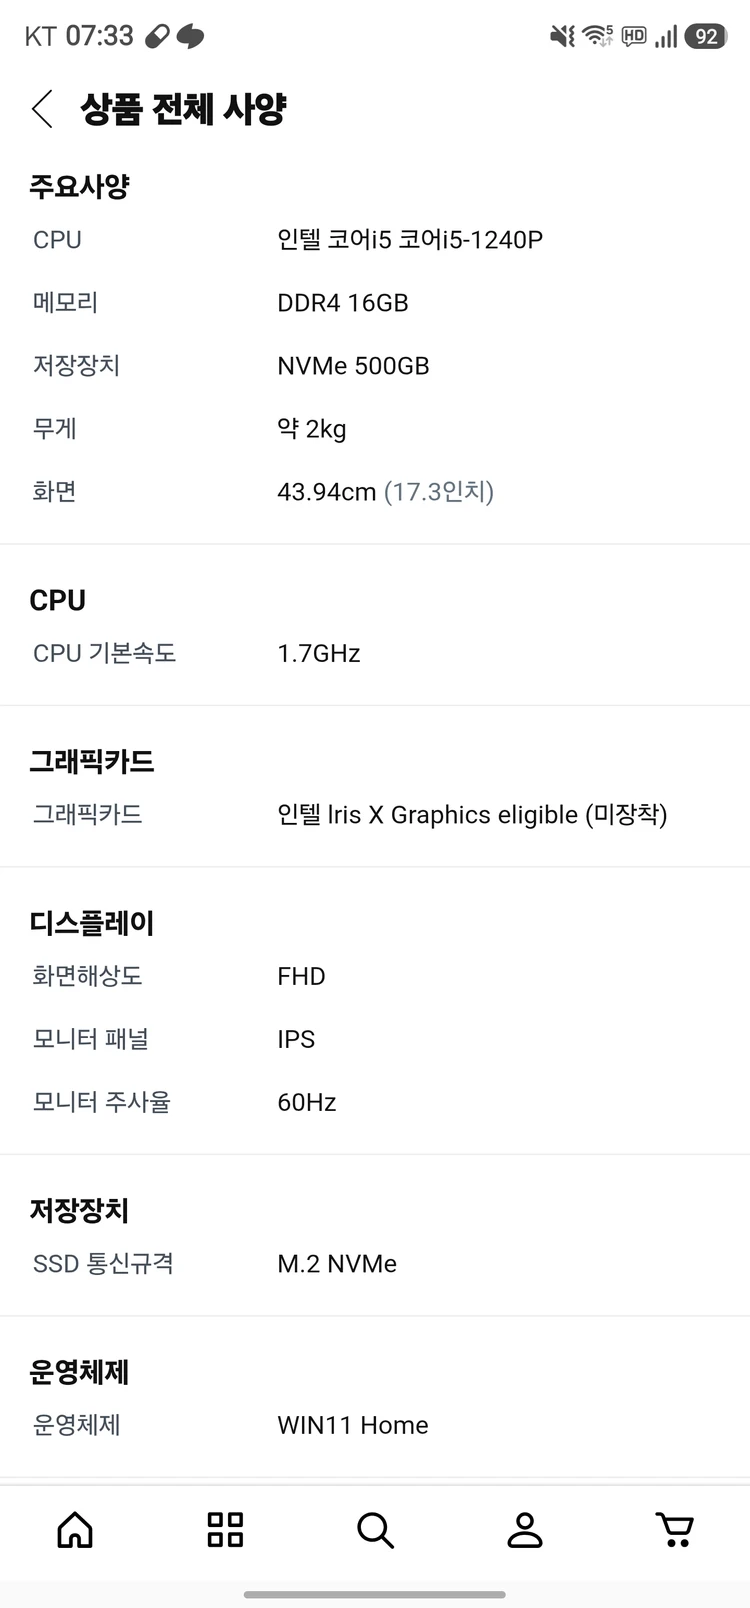The width and height of the screenshot is (750, 1608).
Task: Tap the battery indicator in status bar
Action: (x=706, y=36)
